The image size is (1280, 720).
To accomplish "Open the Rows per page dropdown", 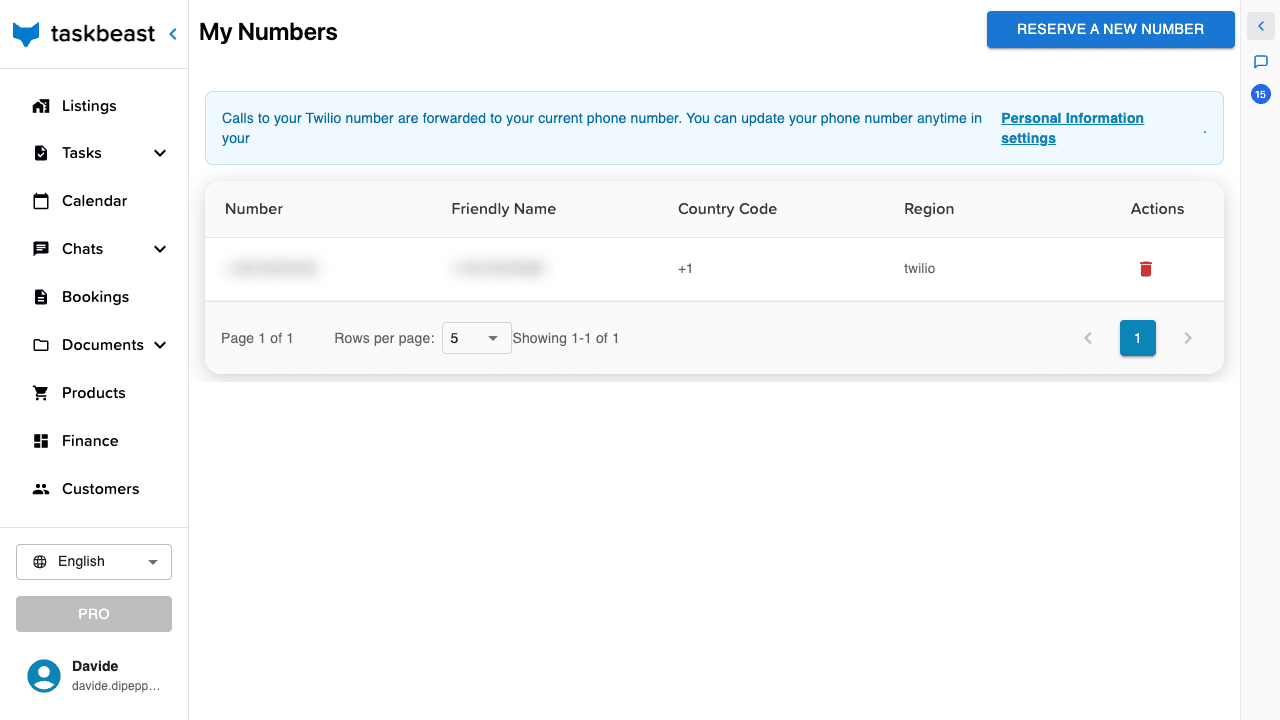I will [x=477, y=338].
